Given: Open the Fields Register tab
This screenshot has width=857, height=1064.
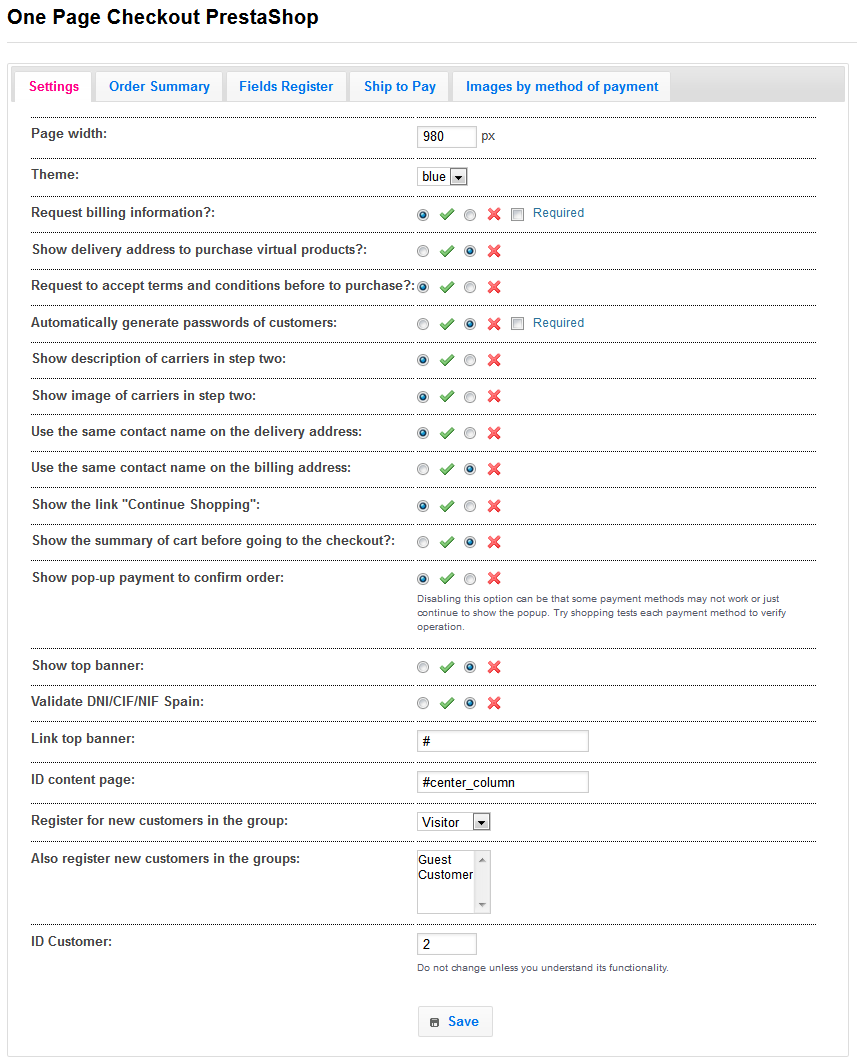Looking at the screenshot, I should tap(286, 87).
